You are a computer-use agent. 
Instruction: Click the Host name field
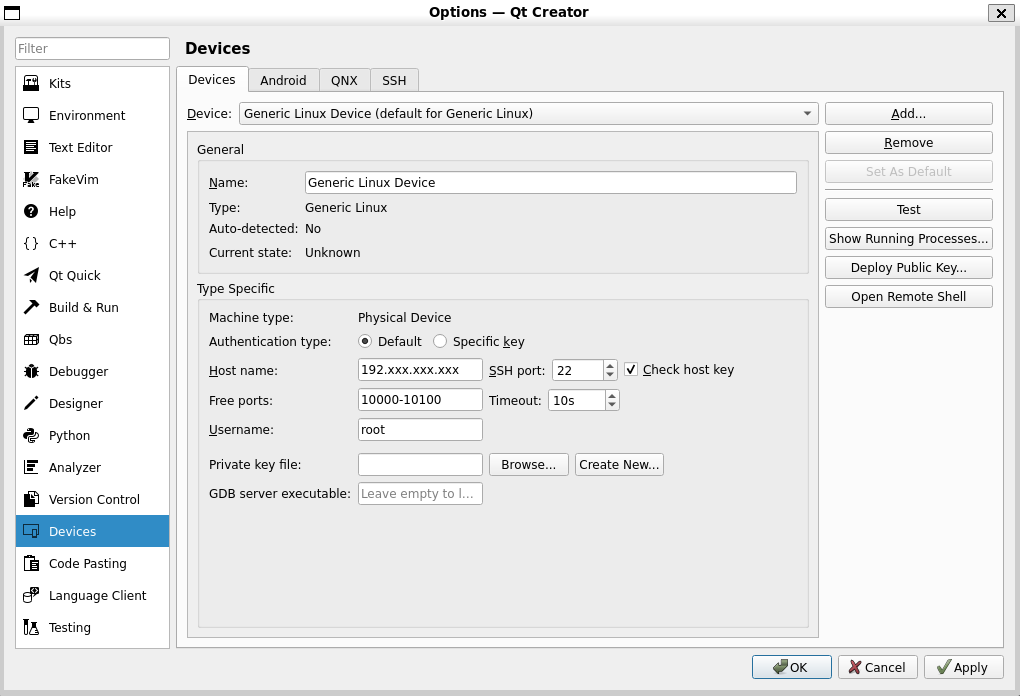pos(420,369)
